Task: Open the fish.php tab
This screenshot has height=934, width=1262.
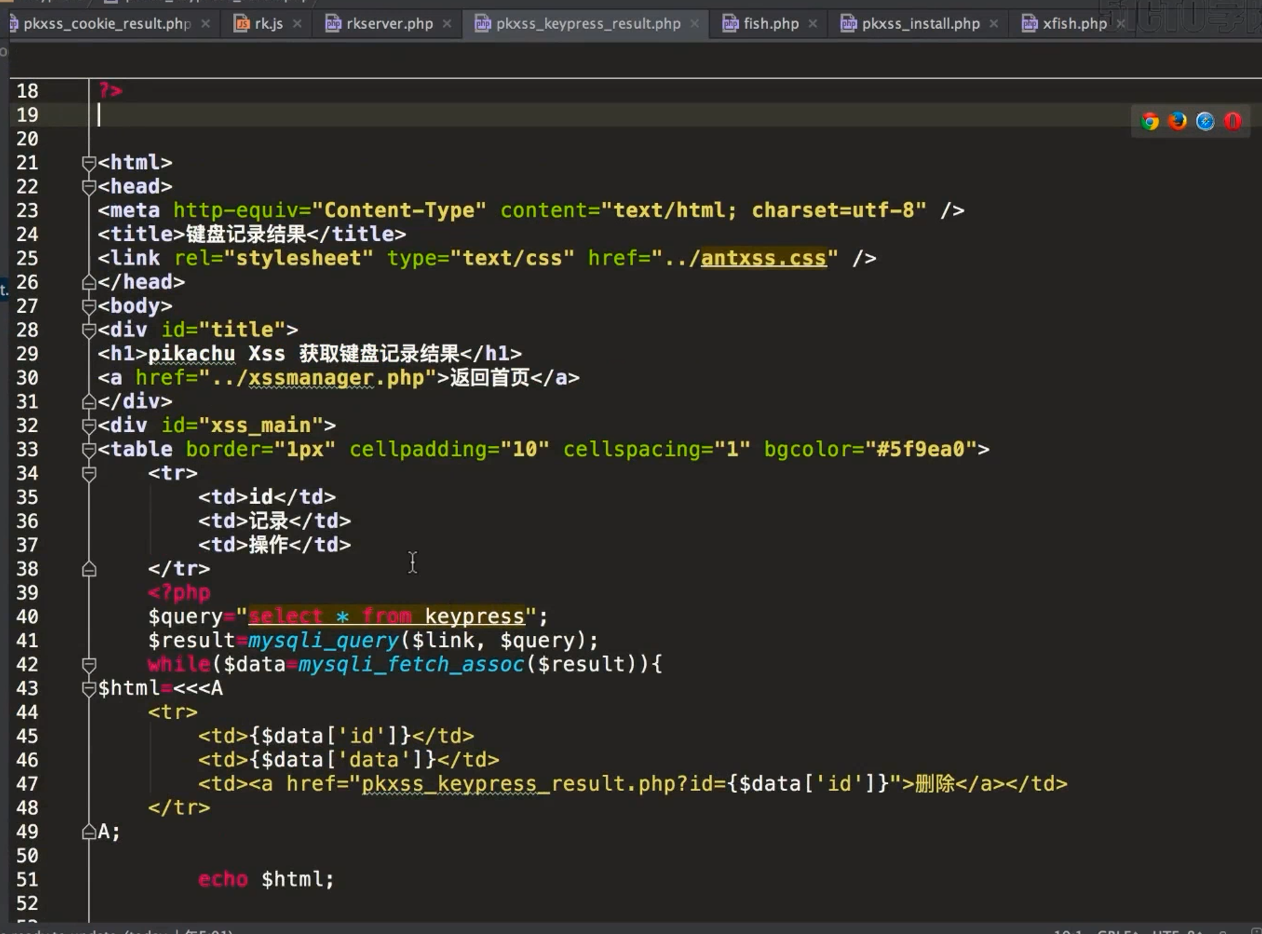Action: pyautogui.click(x=771, y=23)
